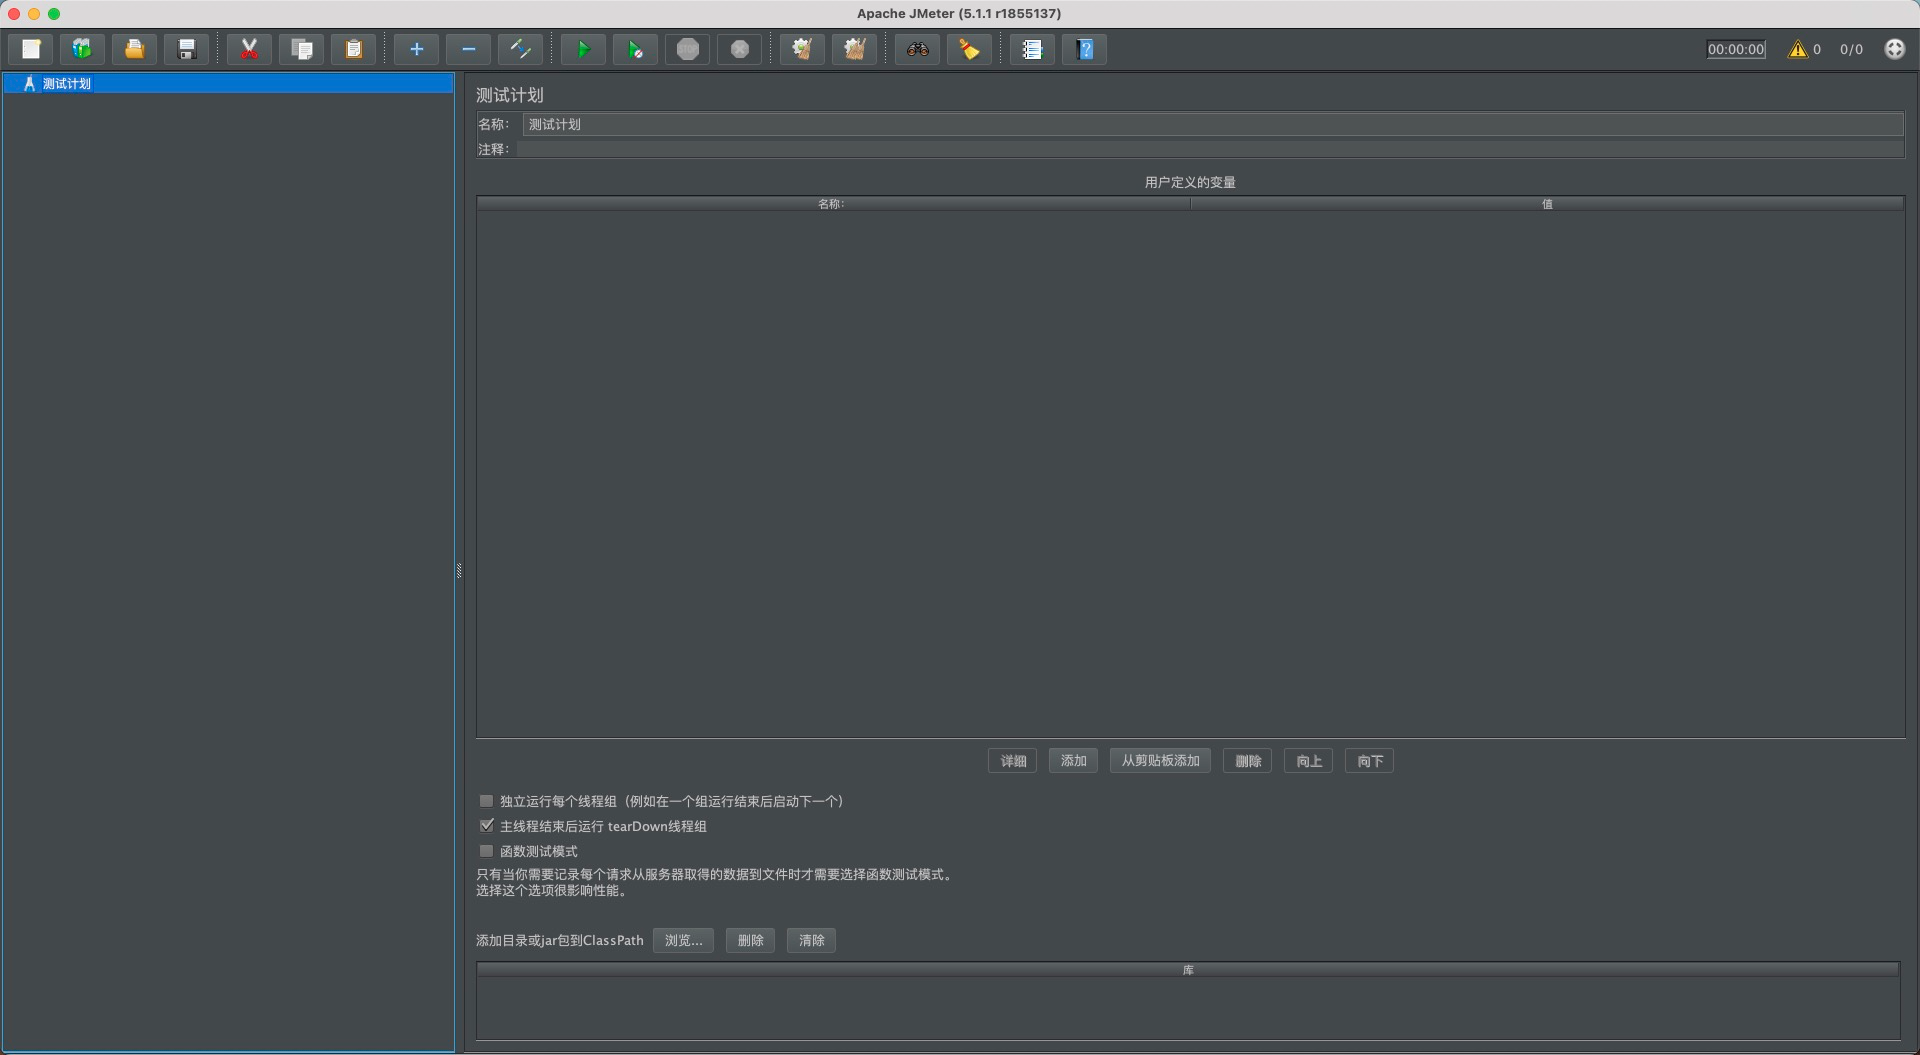Enable 独立运行每个线程组 checkbox
Viewport: 1920px width, 1055px height.
click(486, 801)
